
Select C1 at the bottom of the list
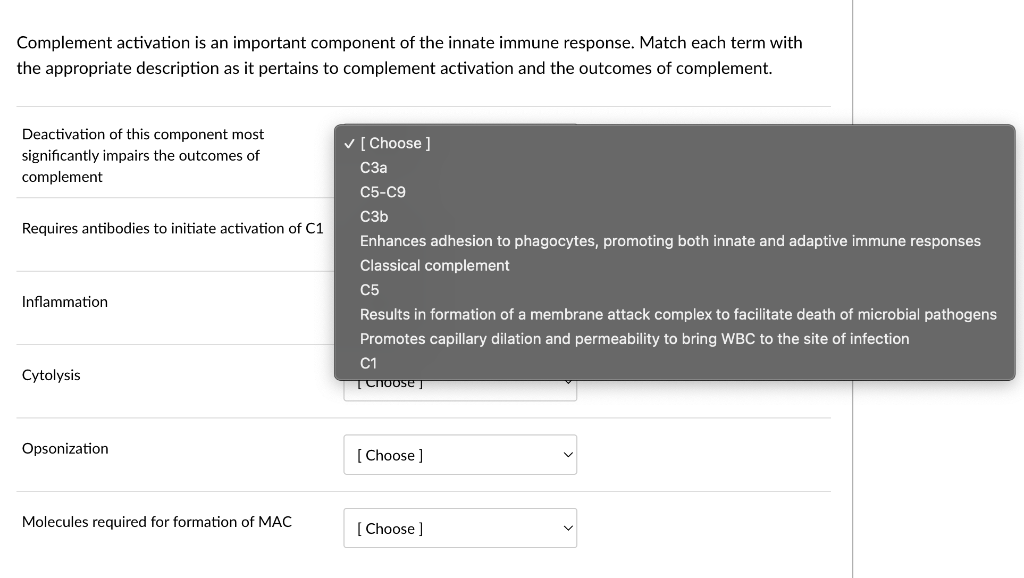tap(366, 363)
